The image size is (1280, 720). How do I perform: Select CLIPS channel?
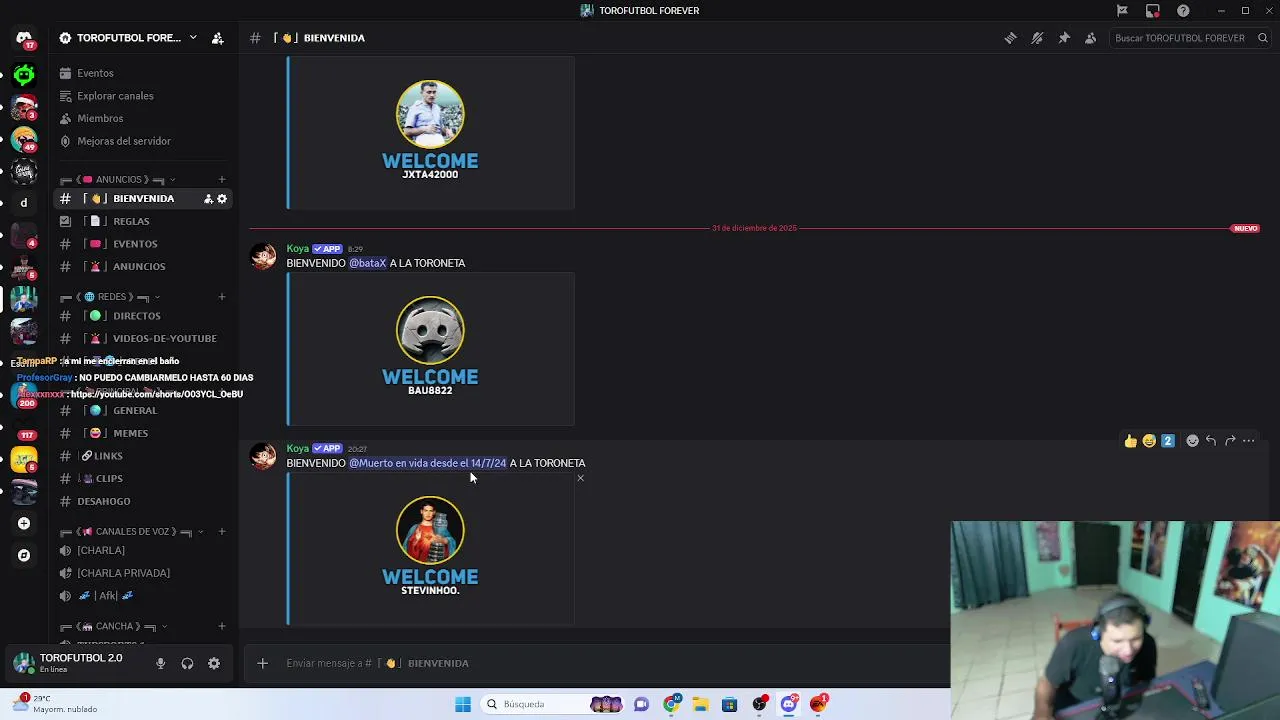(x=144, y=479)
